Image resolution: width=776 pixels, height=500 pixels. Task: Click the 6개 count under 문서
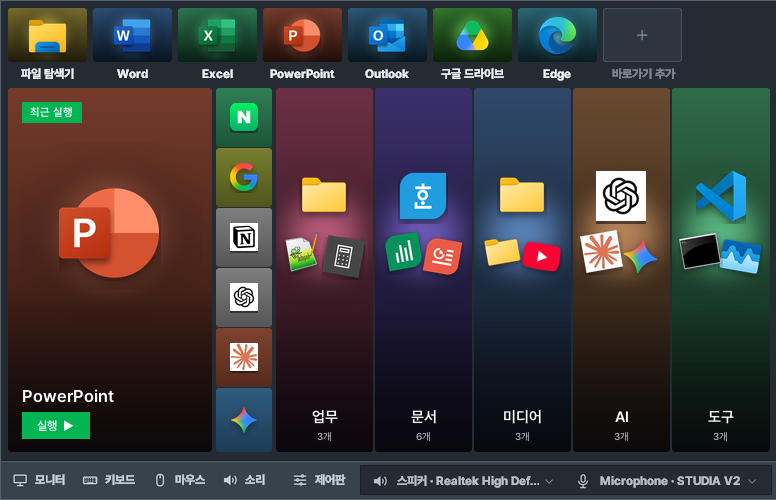(x=423, y=437)
